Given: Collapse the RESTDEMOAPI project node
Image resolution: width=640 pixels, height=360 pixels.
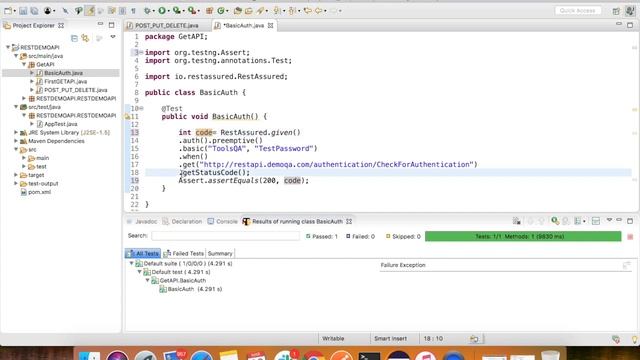Looking at the screenshot, I should coord(8,47).
